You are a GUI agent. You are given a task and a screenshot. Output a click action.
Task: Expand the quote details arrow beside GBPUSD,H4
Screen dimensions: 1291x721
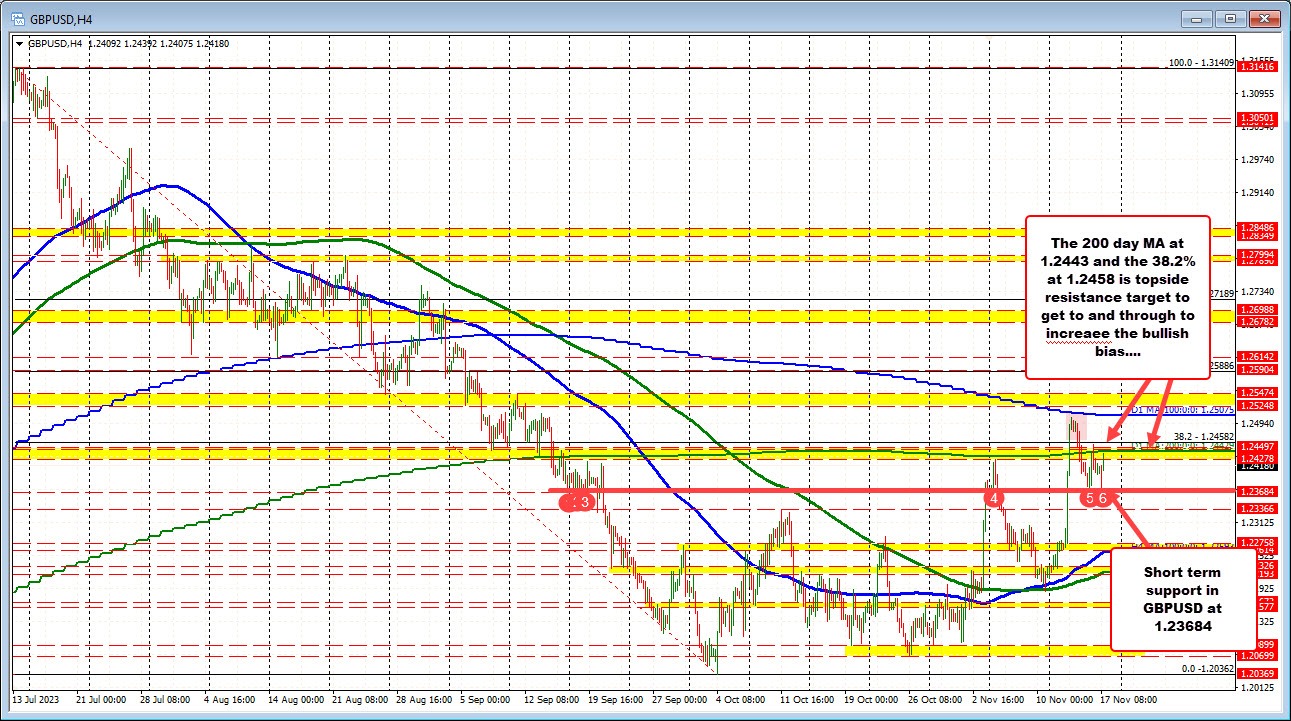(20, 43)
